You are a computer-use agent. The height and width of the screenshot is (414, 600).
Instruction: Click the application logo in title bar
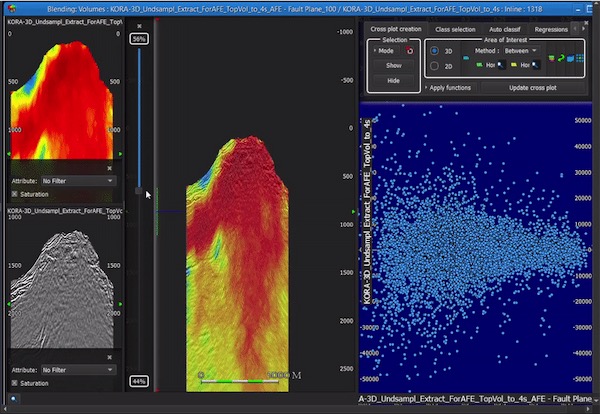(x=12, y=8)
